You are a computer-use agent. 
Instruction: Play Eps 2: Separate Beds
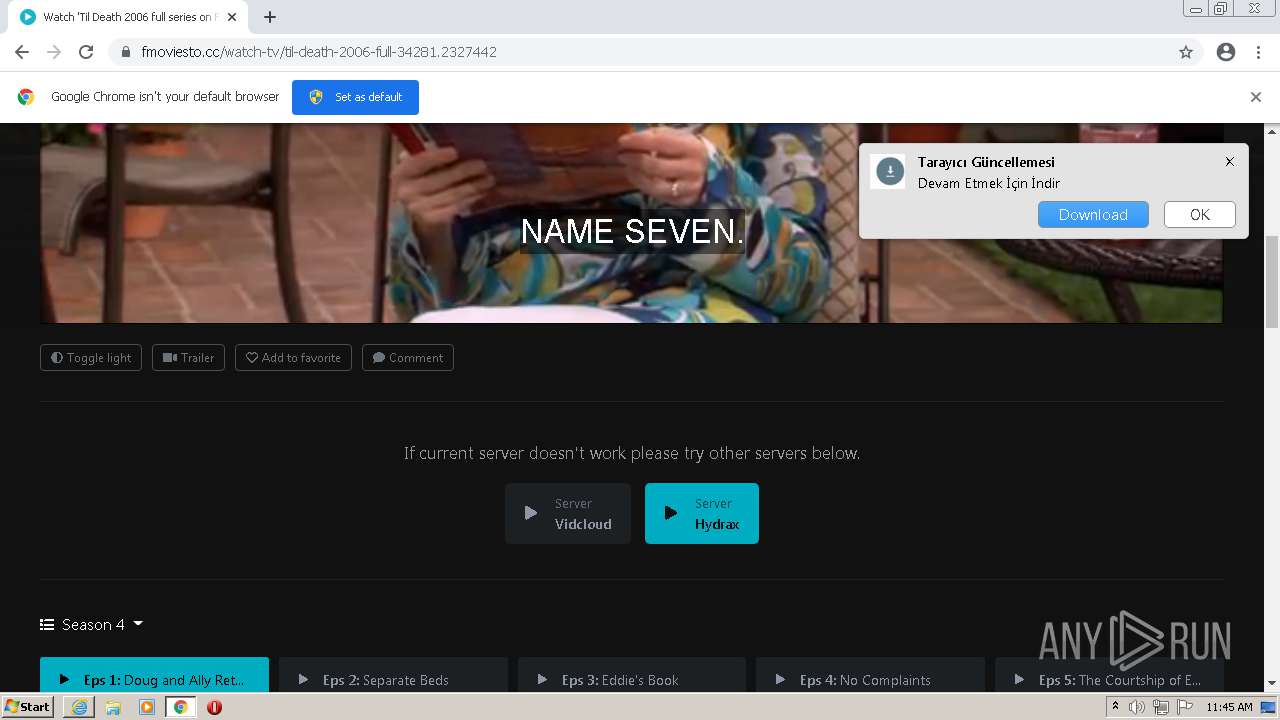click(393, 675)
